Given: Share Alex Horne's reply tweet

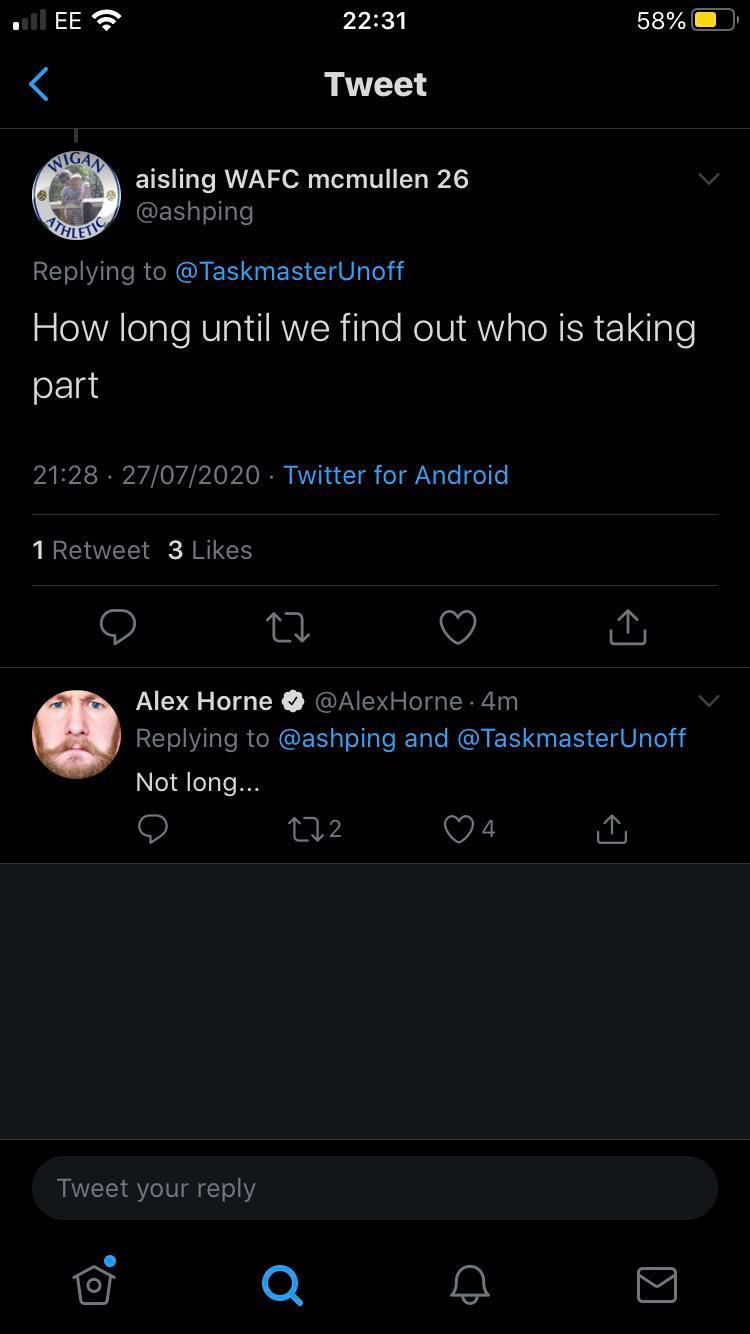Looking at the screenshot, I should pos(611,829).
